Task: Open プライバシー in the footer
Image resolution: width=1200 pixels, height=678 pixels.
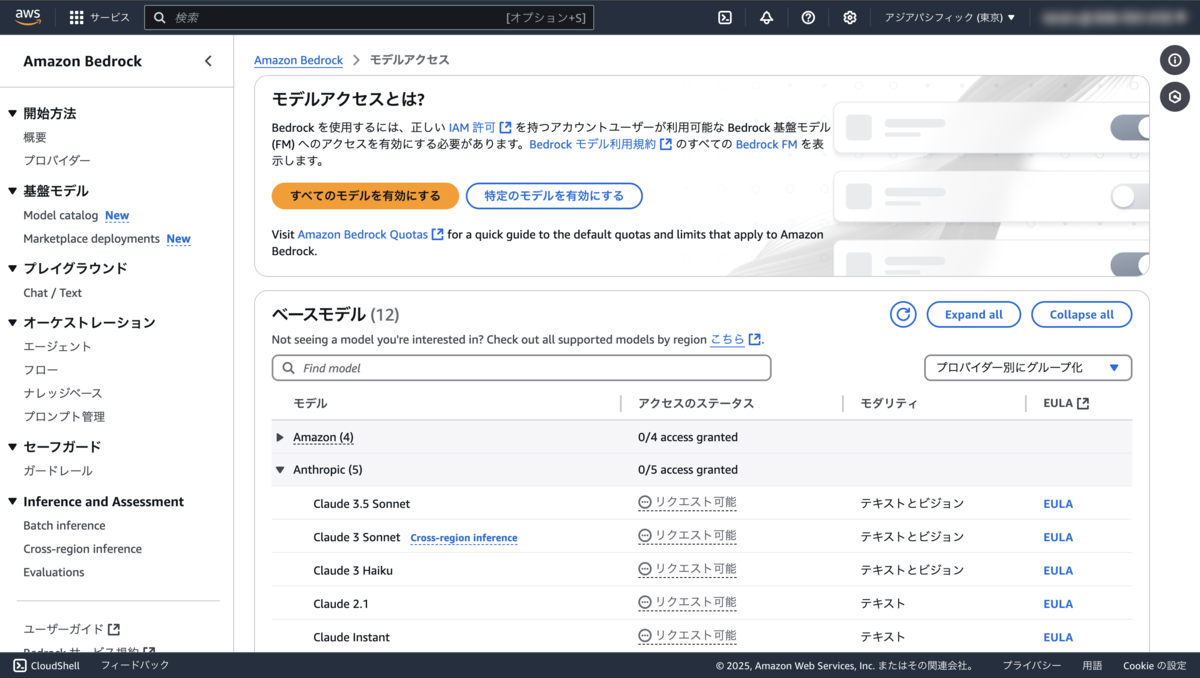Action: [1032, 665]
